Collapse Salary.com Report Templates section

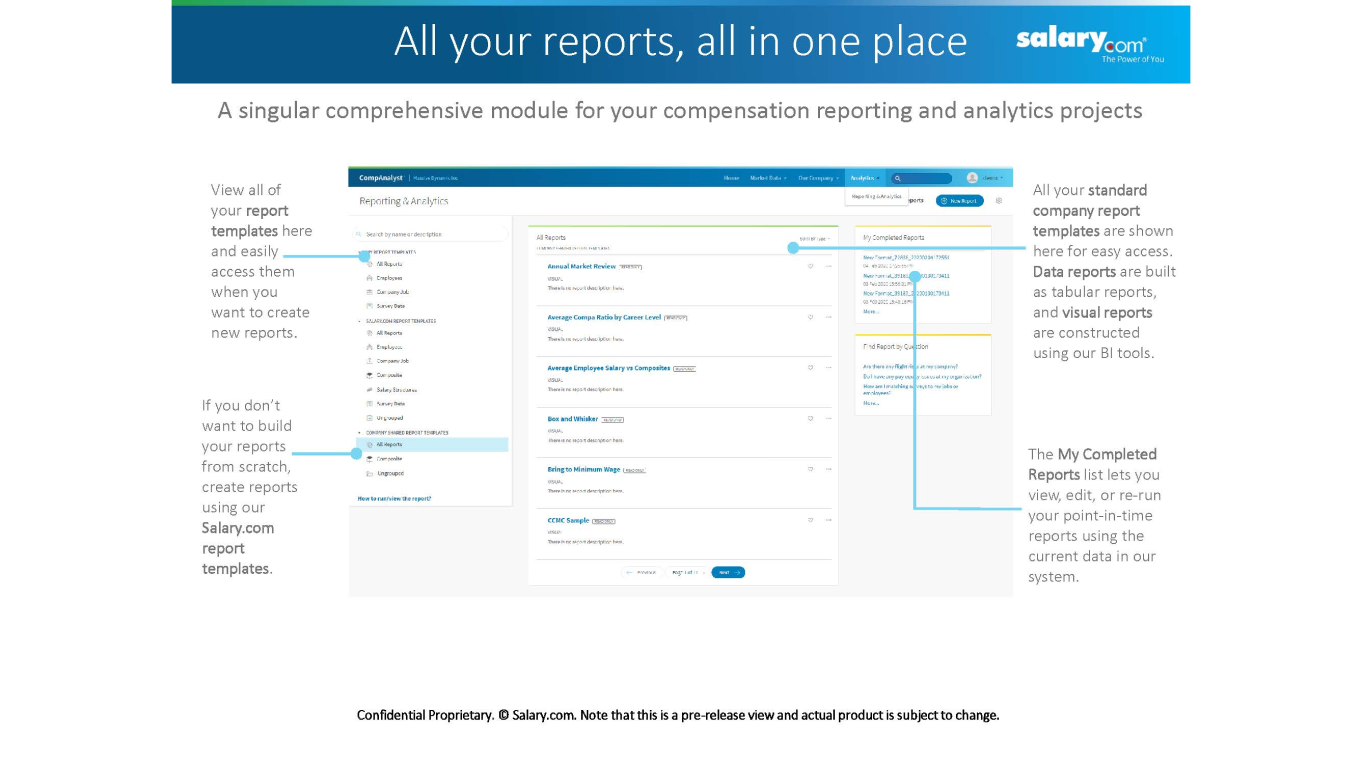click(x=360, y=321)
